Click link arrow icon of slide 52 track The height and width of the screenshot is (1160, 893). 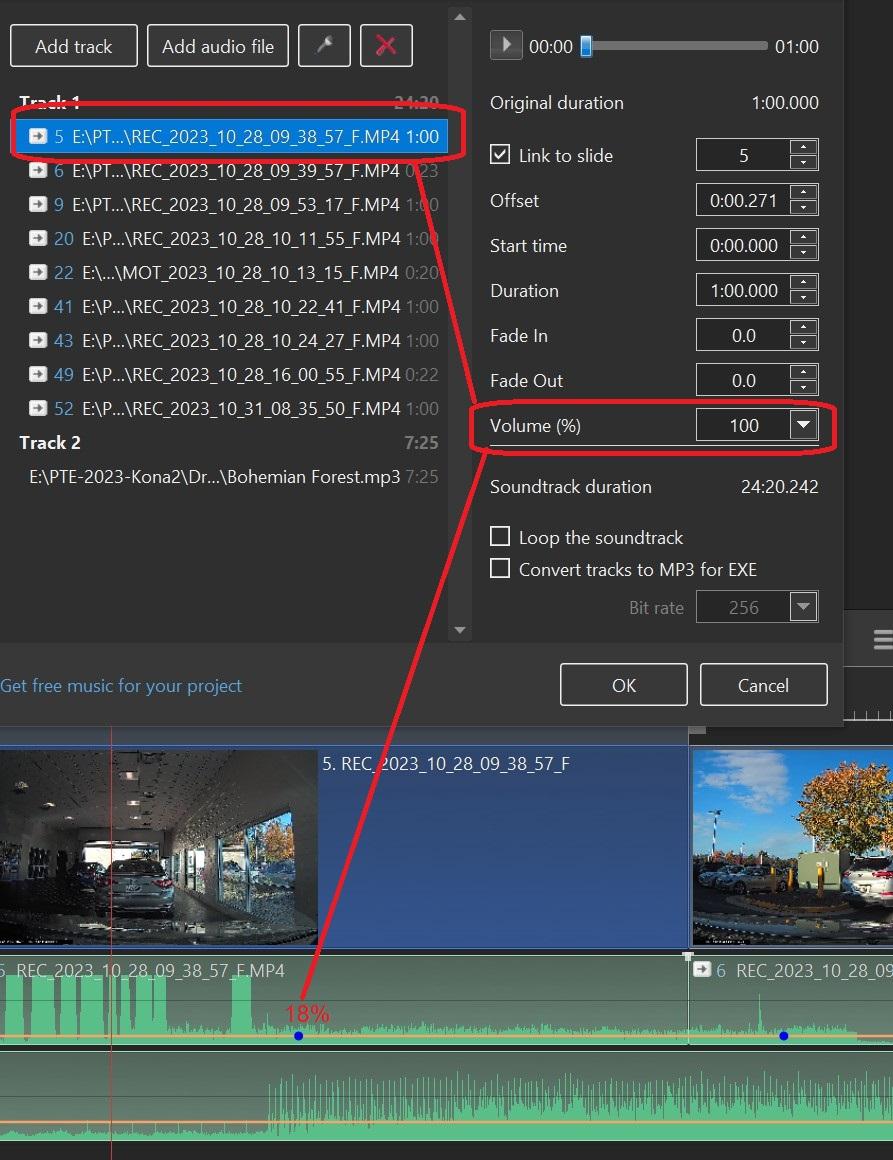[x=38, y=409]
